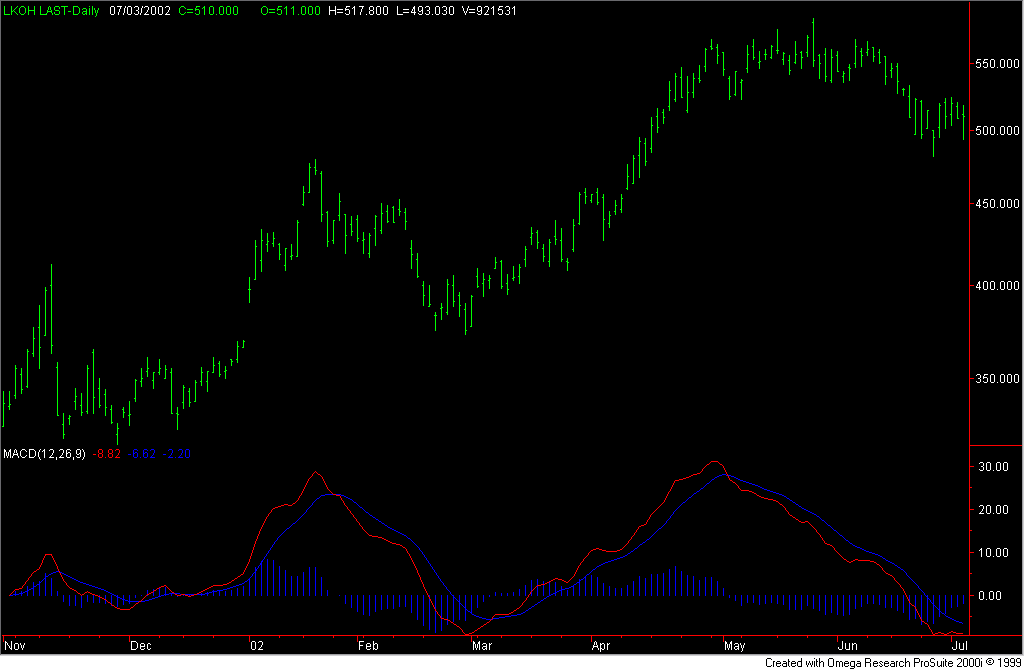
Task: Select the red MACD value -8.82
Action: [x=106, y=454]
